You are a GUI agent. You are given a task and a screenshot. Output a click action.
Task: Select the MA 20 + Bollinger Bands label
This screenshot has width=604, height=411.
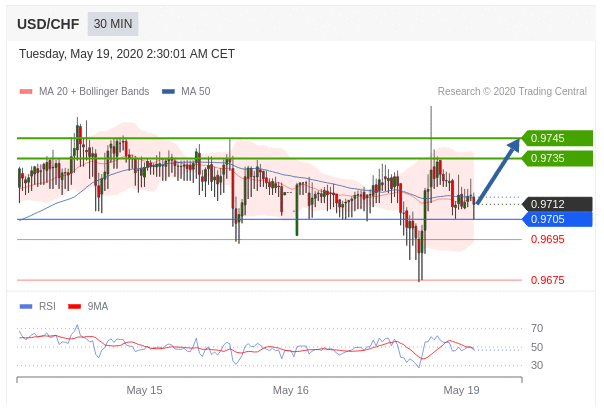94,91
